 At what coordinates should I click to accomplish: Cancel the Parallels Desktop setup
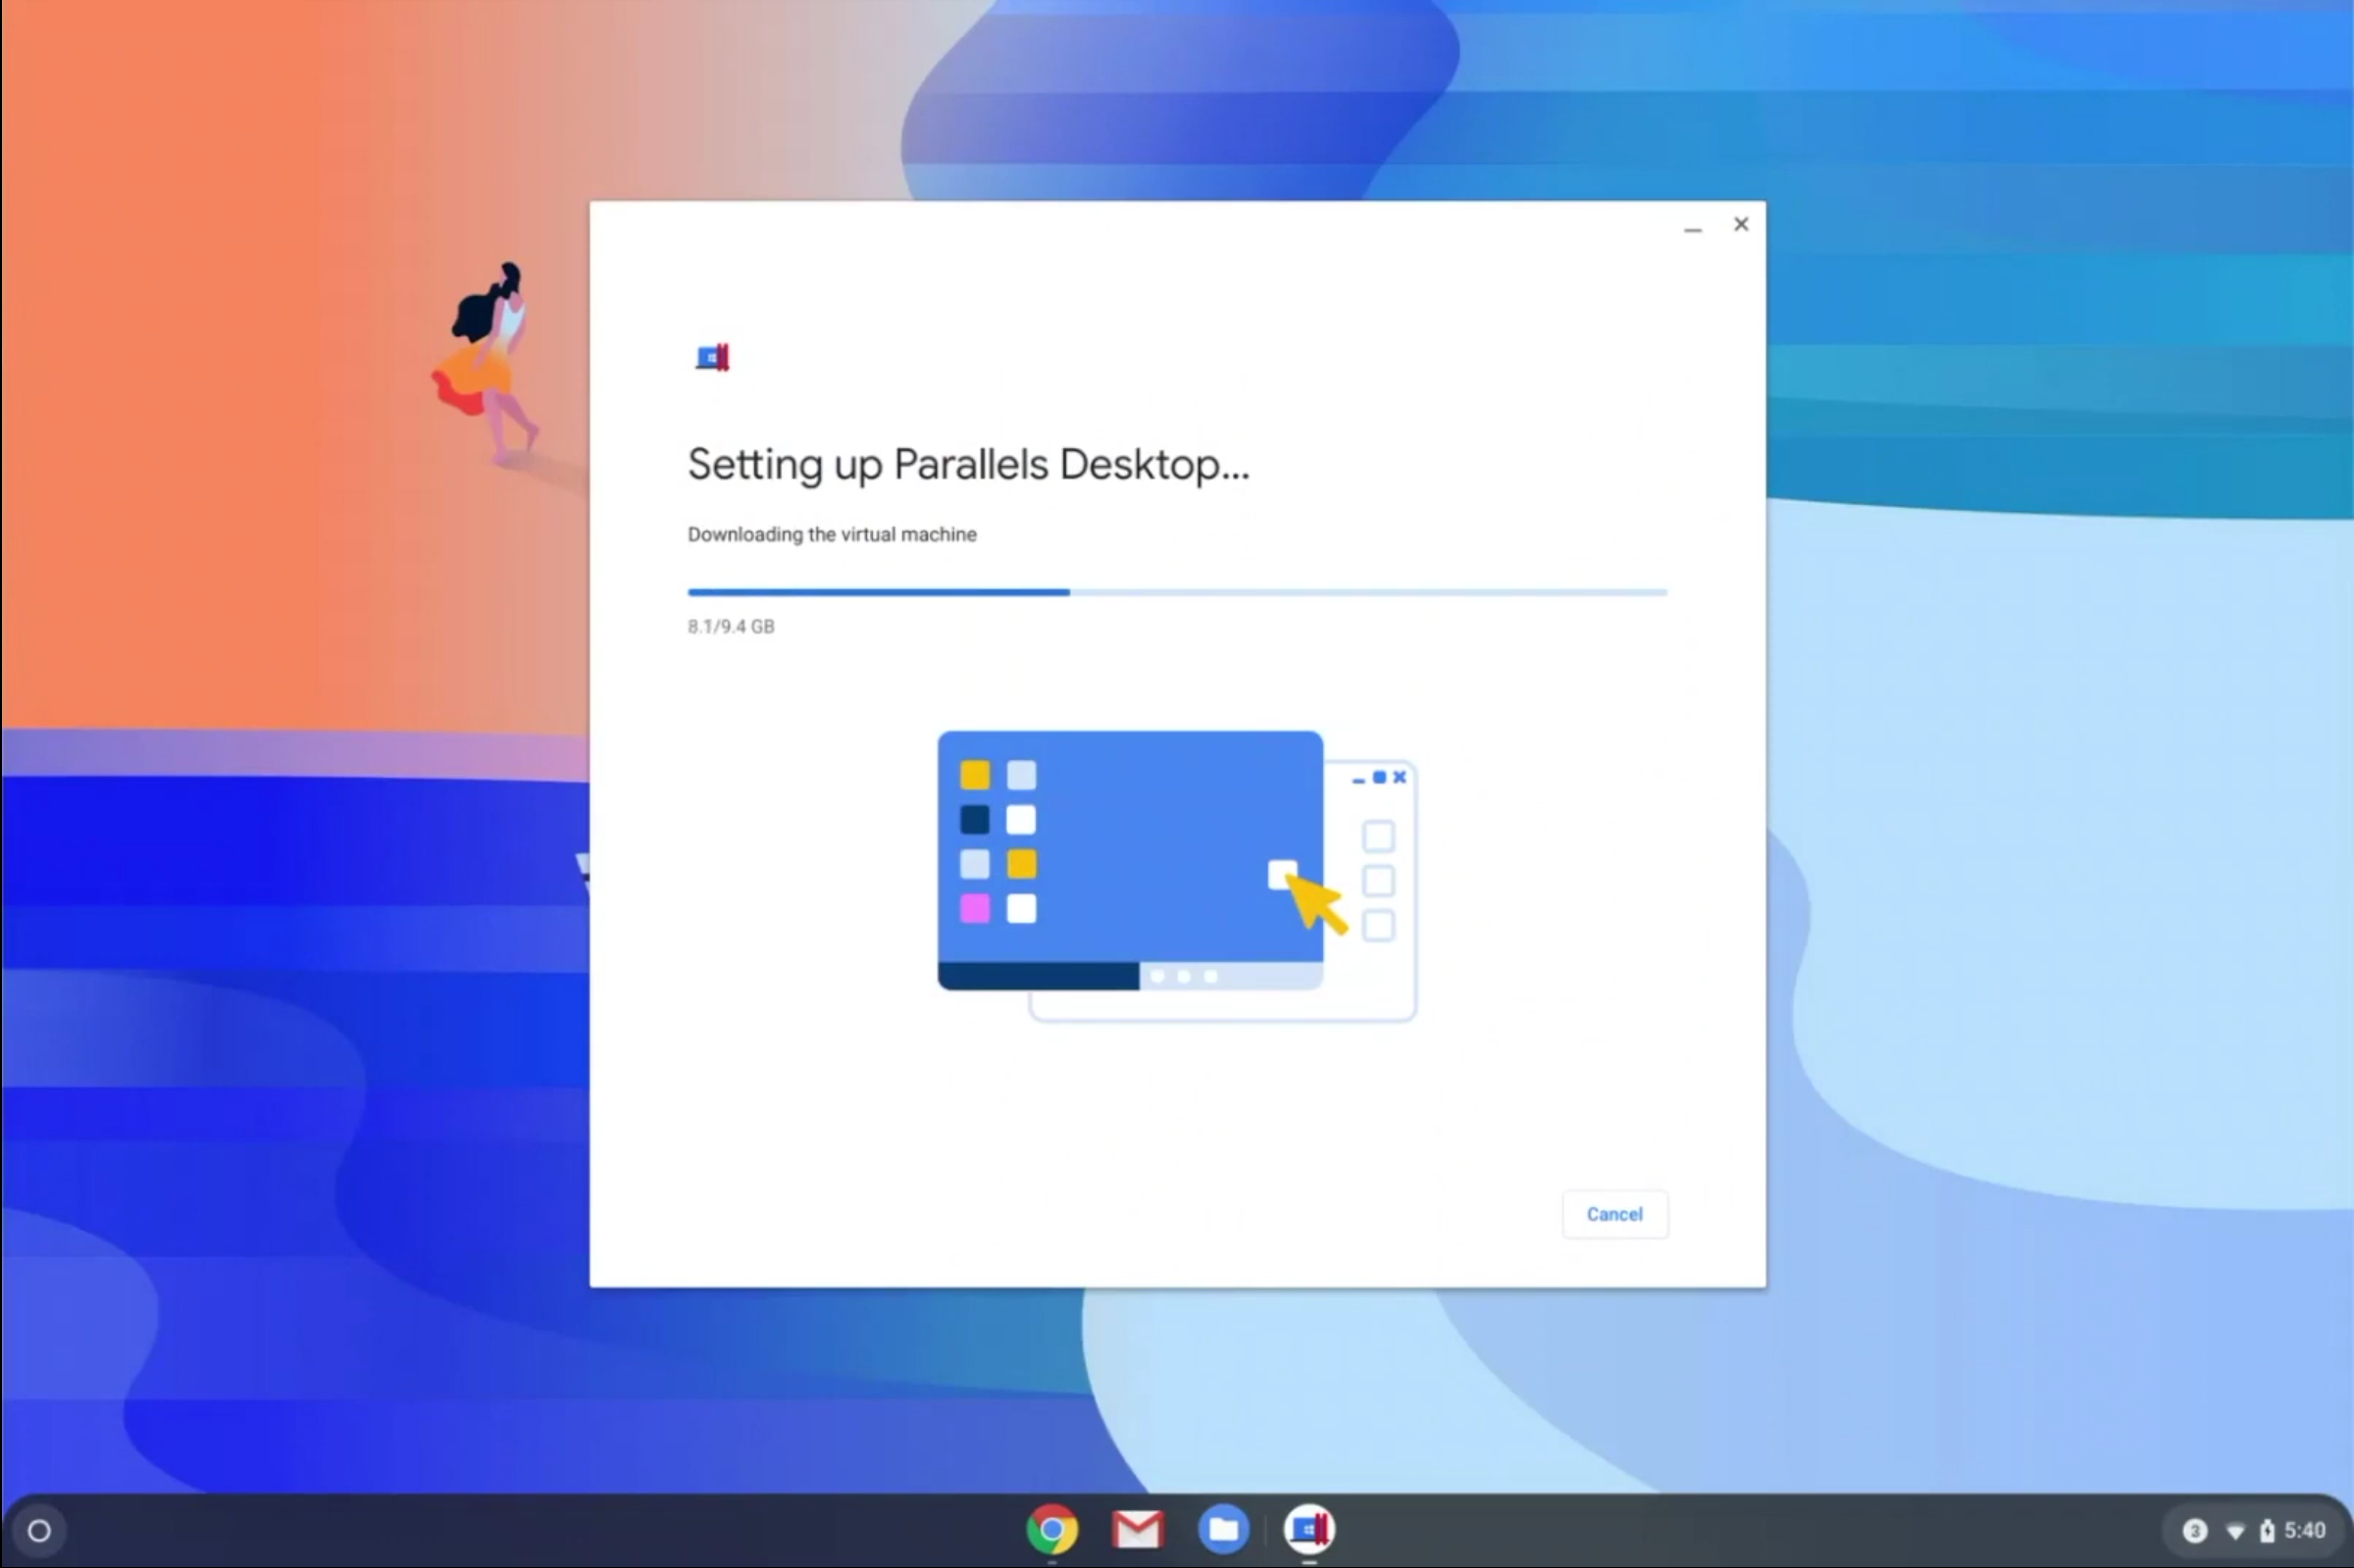[1614, 1214]
